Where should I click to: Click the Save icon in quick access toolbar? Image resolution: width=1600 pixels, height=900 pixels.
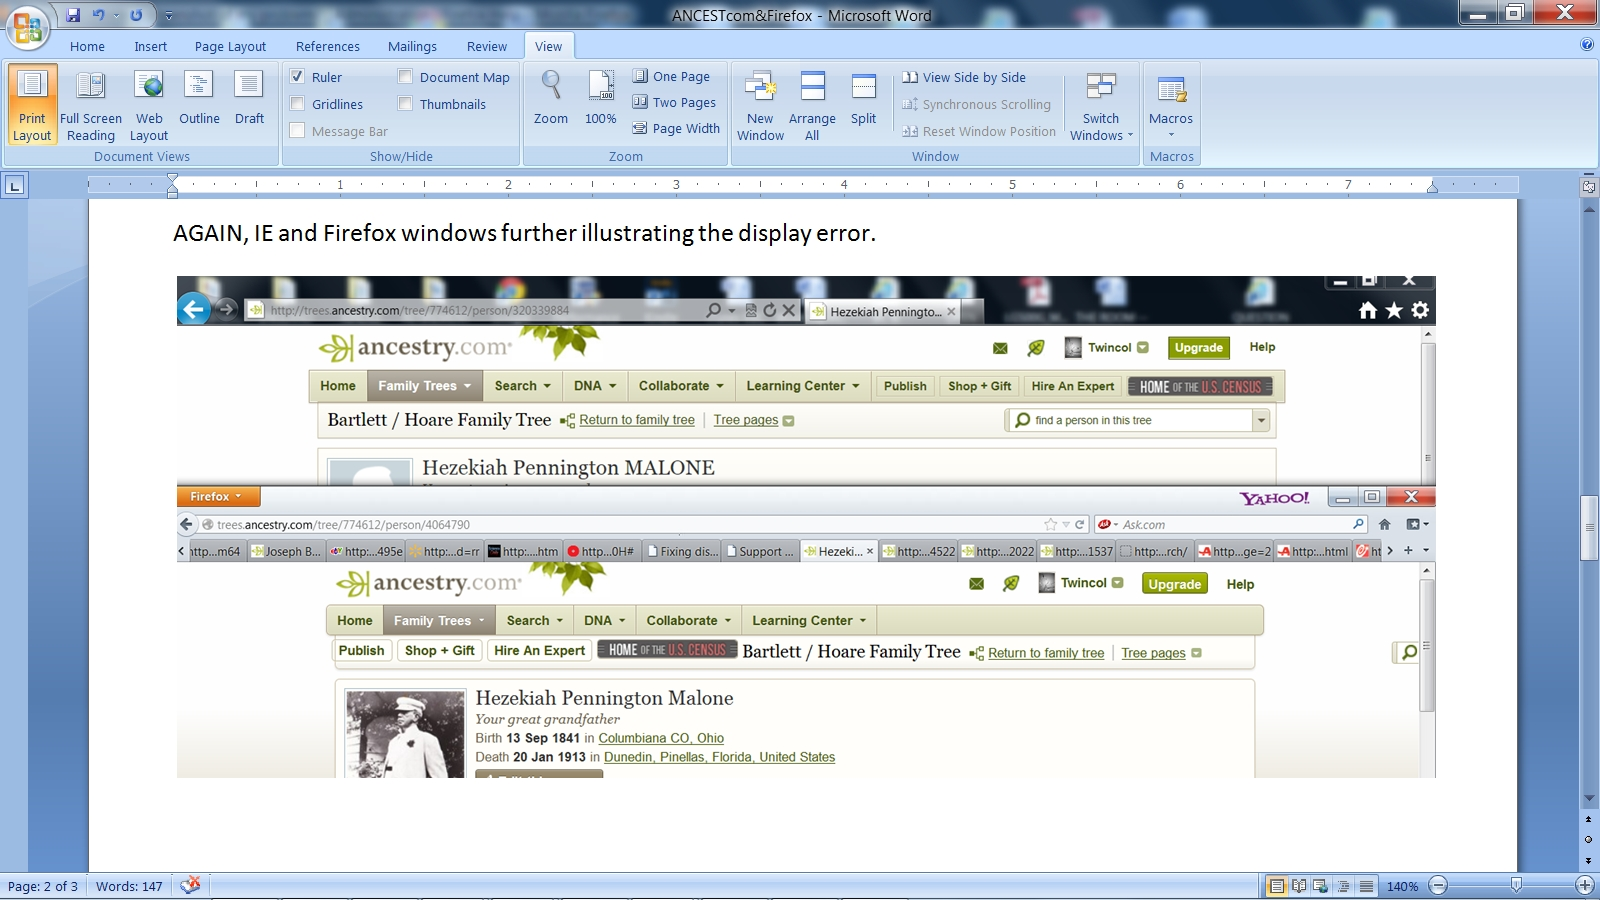(73, 15)
